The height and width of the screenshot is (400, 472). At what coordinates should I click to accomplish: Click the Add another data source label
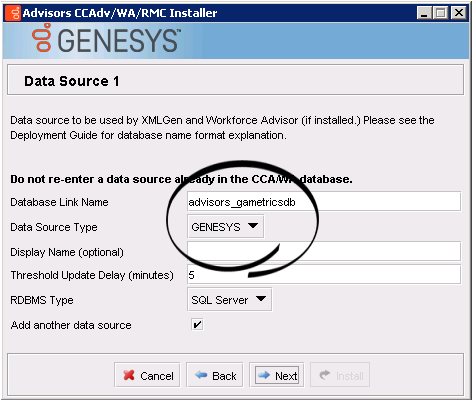[x=71, y=325]
